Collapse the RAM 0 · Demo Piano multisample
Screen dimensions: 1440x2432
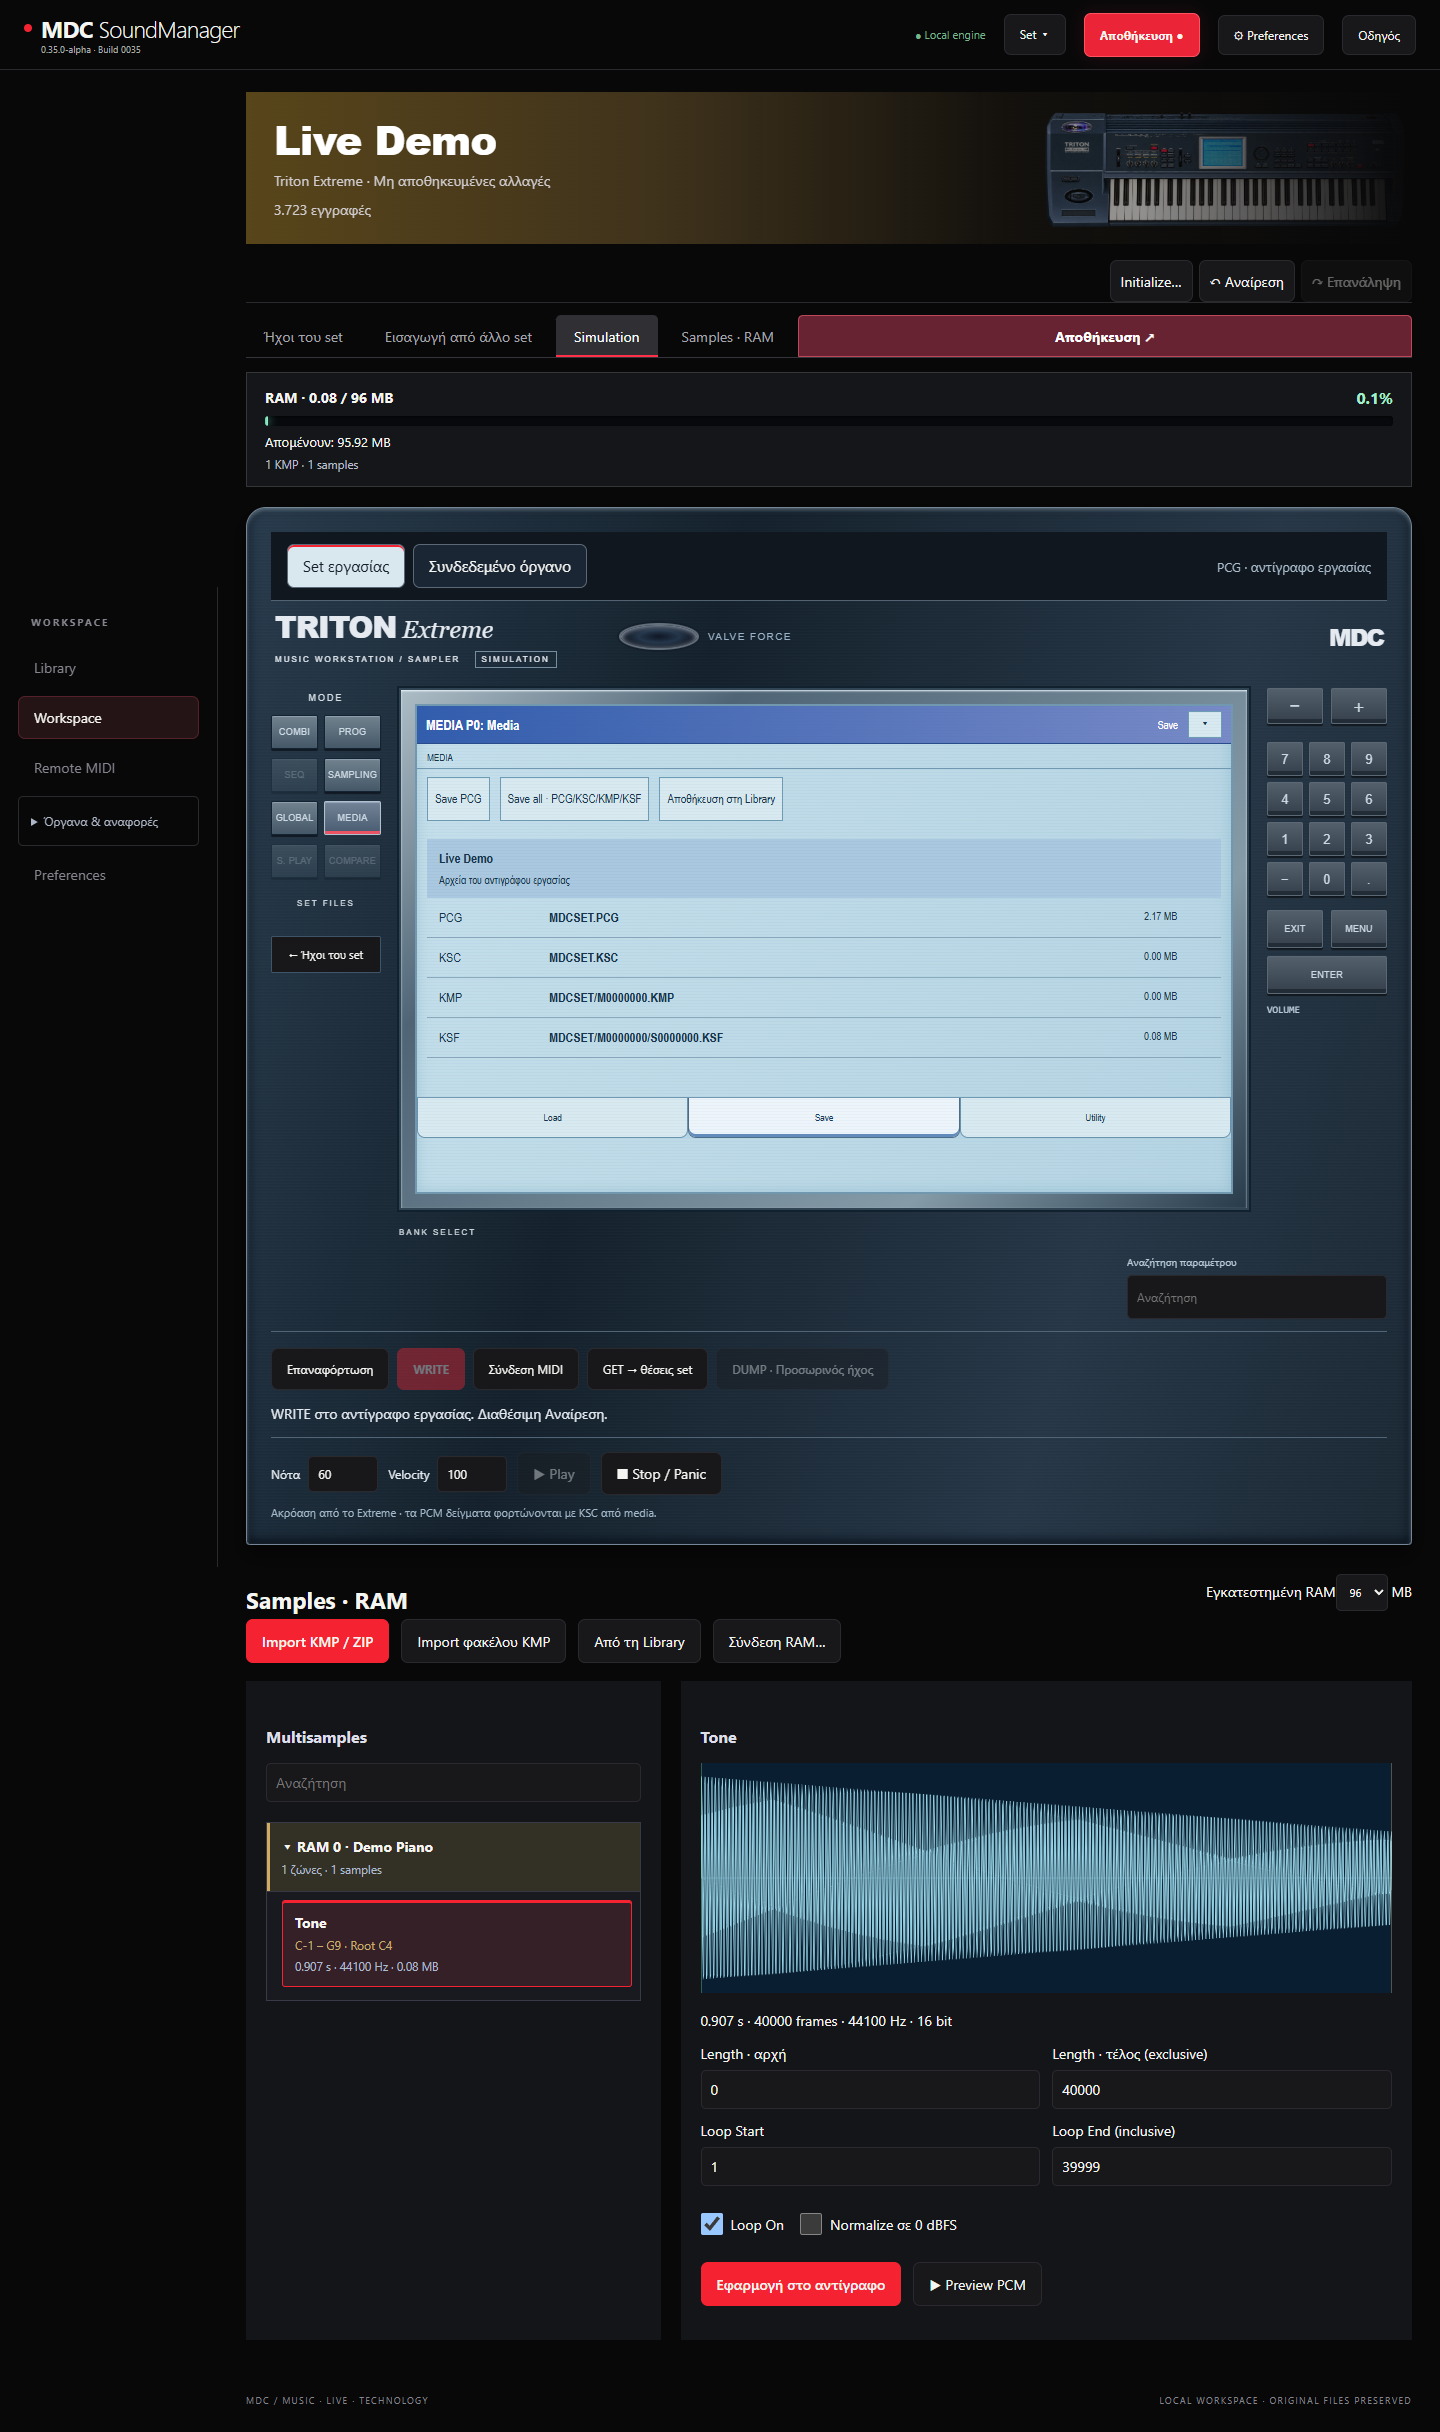[453, 1857]
